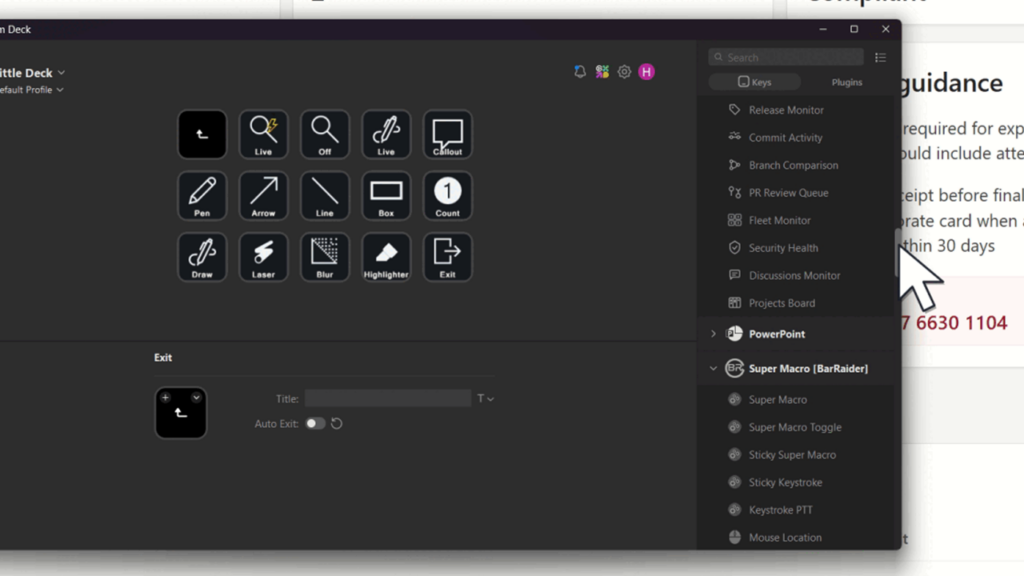Collapse the Super Macro [BarRaider] group
Viewport: 1024px width, 576px height.
[x=713, y=368]
